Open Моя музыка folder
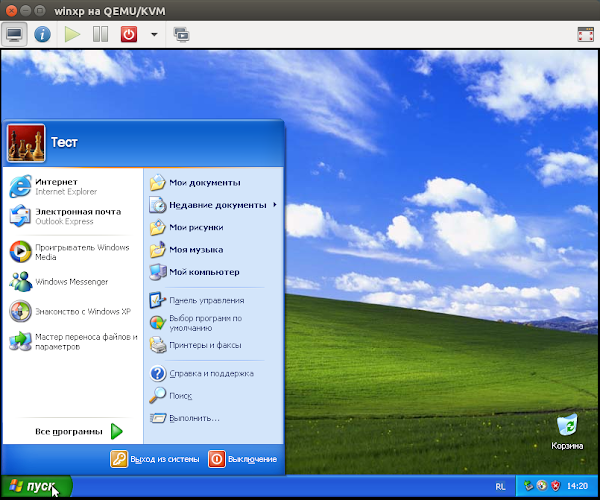Image resolution: width=600 pixels, height=500 pixels. click(x=214, y=249)
